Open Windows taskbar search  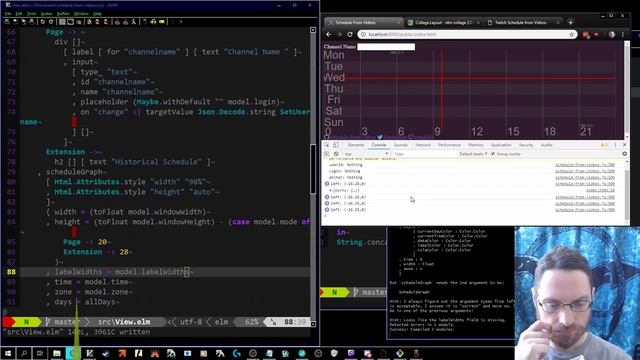coord(24,353)
